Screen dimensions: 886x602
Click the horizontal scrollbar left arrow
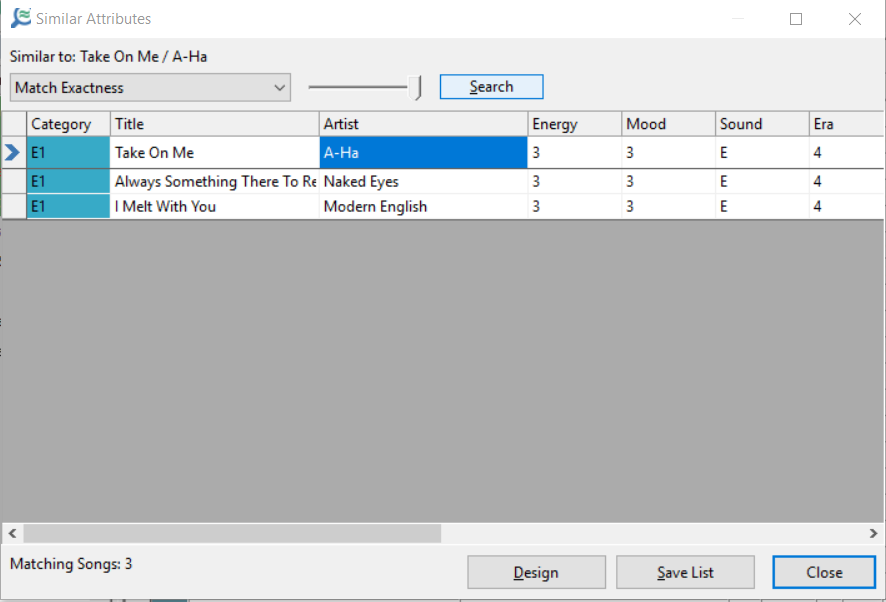pos(12,533)
